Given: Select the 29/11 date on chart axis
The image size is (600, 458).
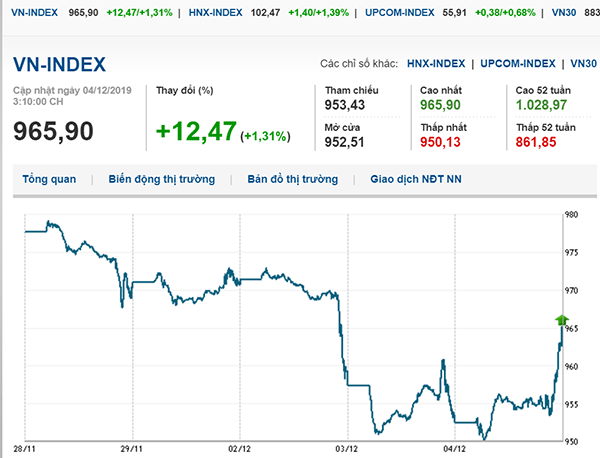Looking at the screenshot, I should point(132,449).
